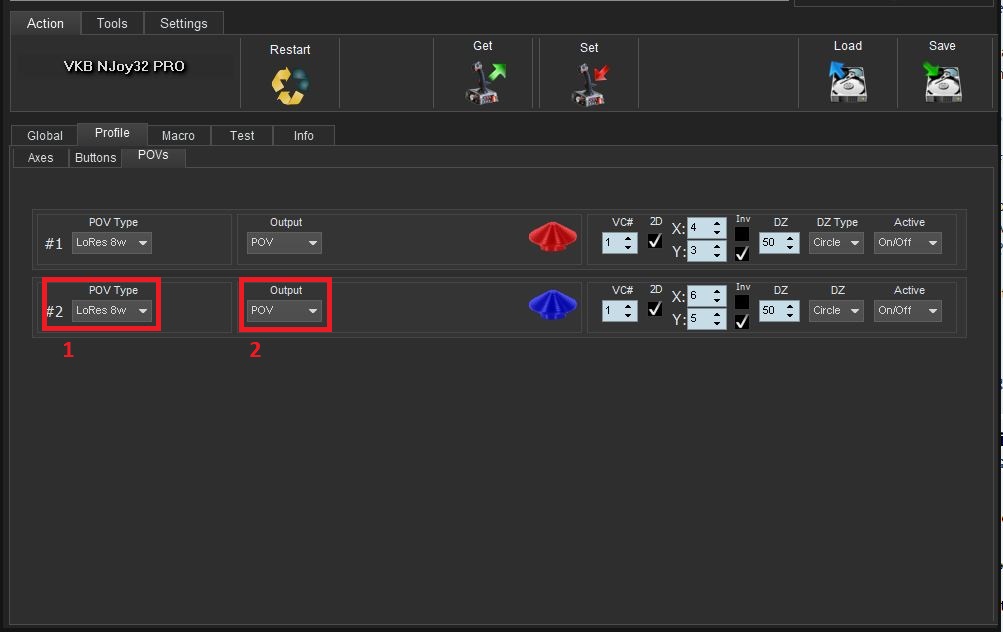Open the Buttons sub-tab
The height and width of the screenshot is (632, 1003).
pyautogui.click(x=95, y=157)
